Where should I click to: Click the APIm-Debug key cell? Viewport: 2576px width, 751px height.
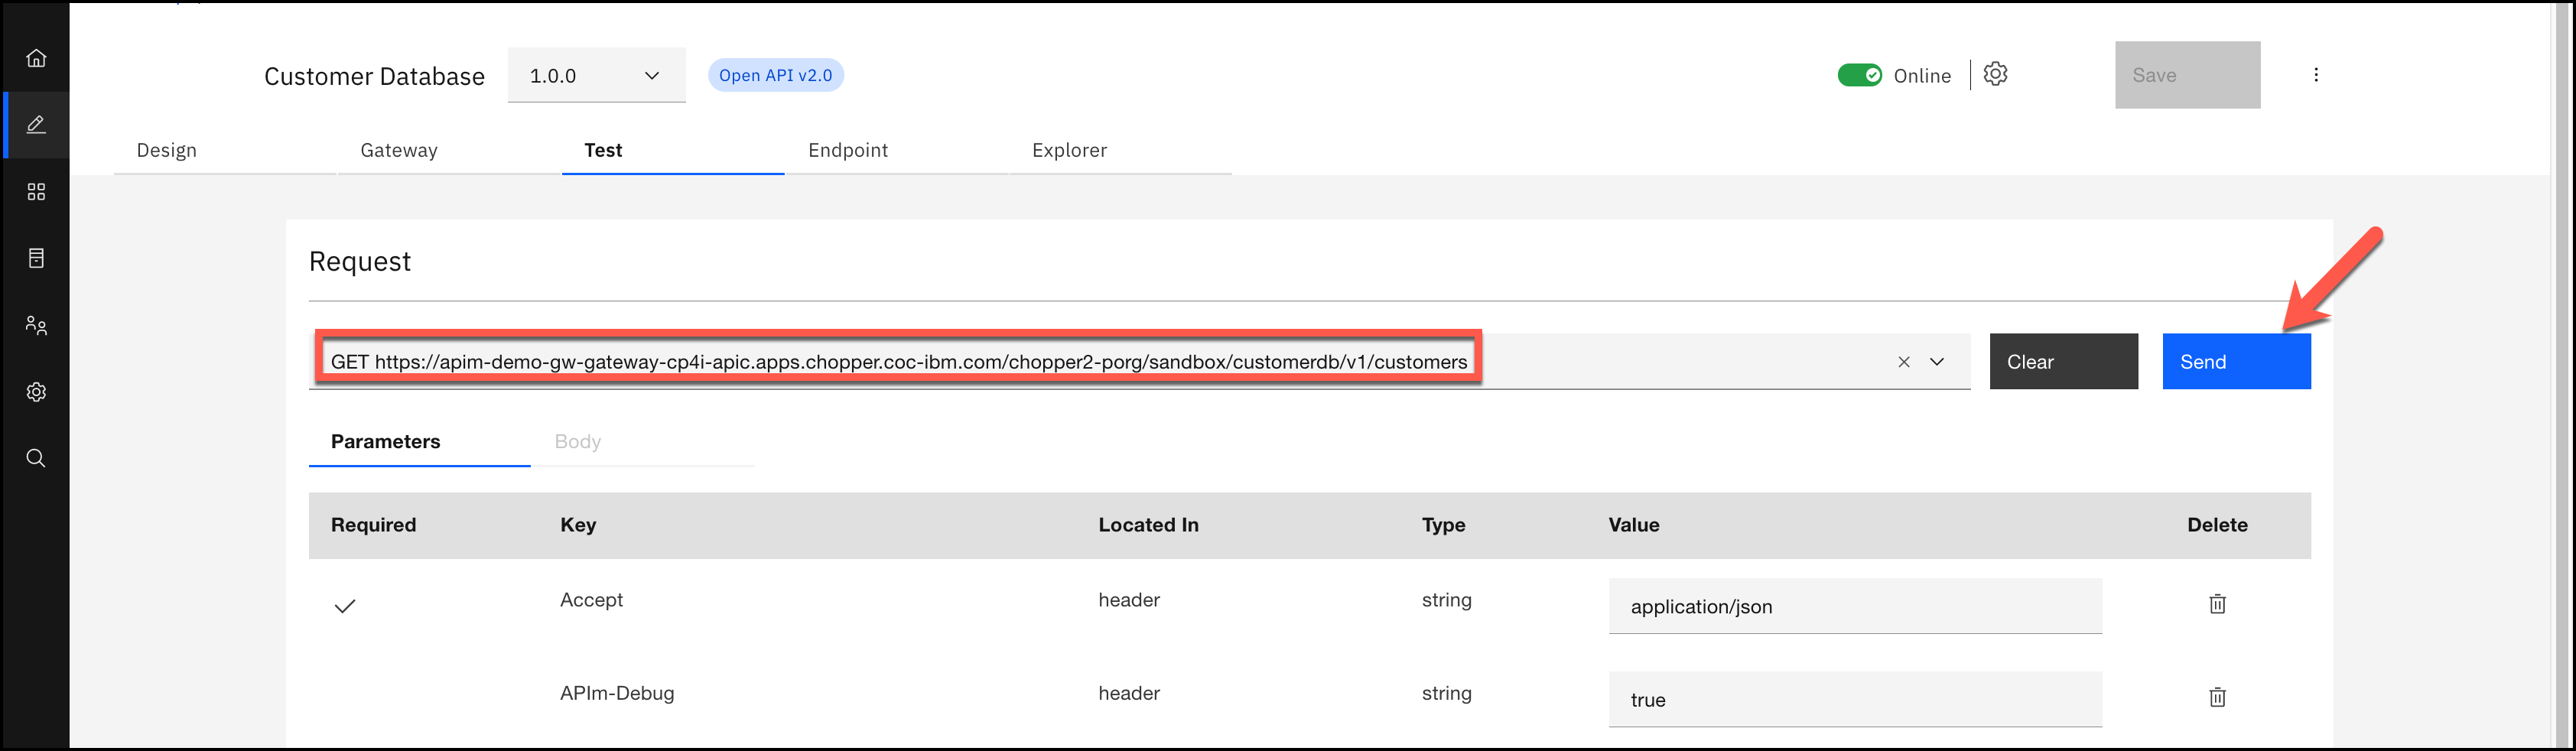click(x=617, y=693)
